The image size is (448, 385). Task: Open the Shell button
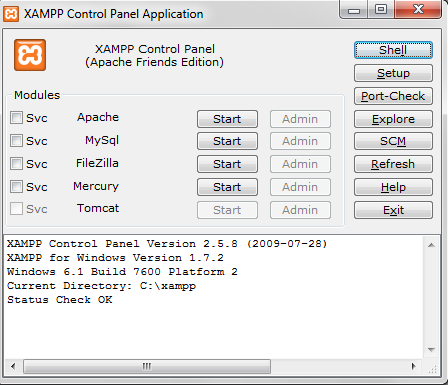point(393,50)
